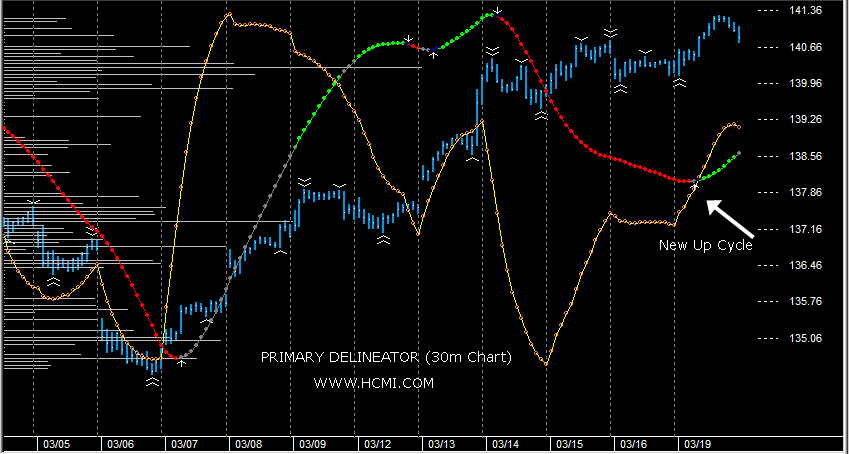Click the 137.86 price level label
Screen dimensions: 849x454
805,192
